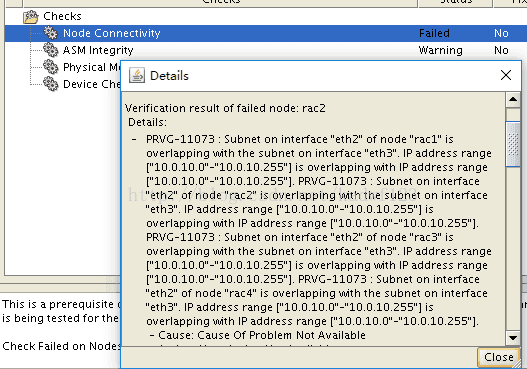Click the scrollbar up arrow in Details
Image resolution: width=527 pixels, height=369 pixels.
click(x=513, y=99)
